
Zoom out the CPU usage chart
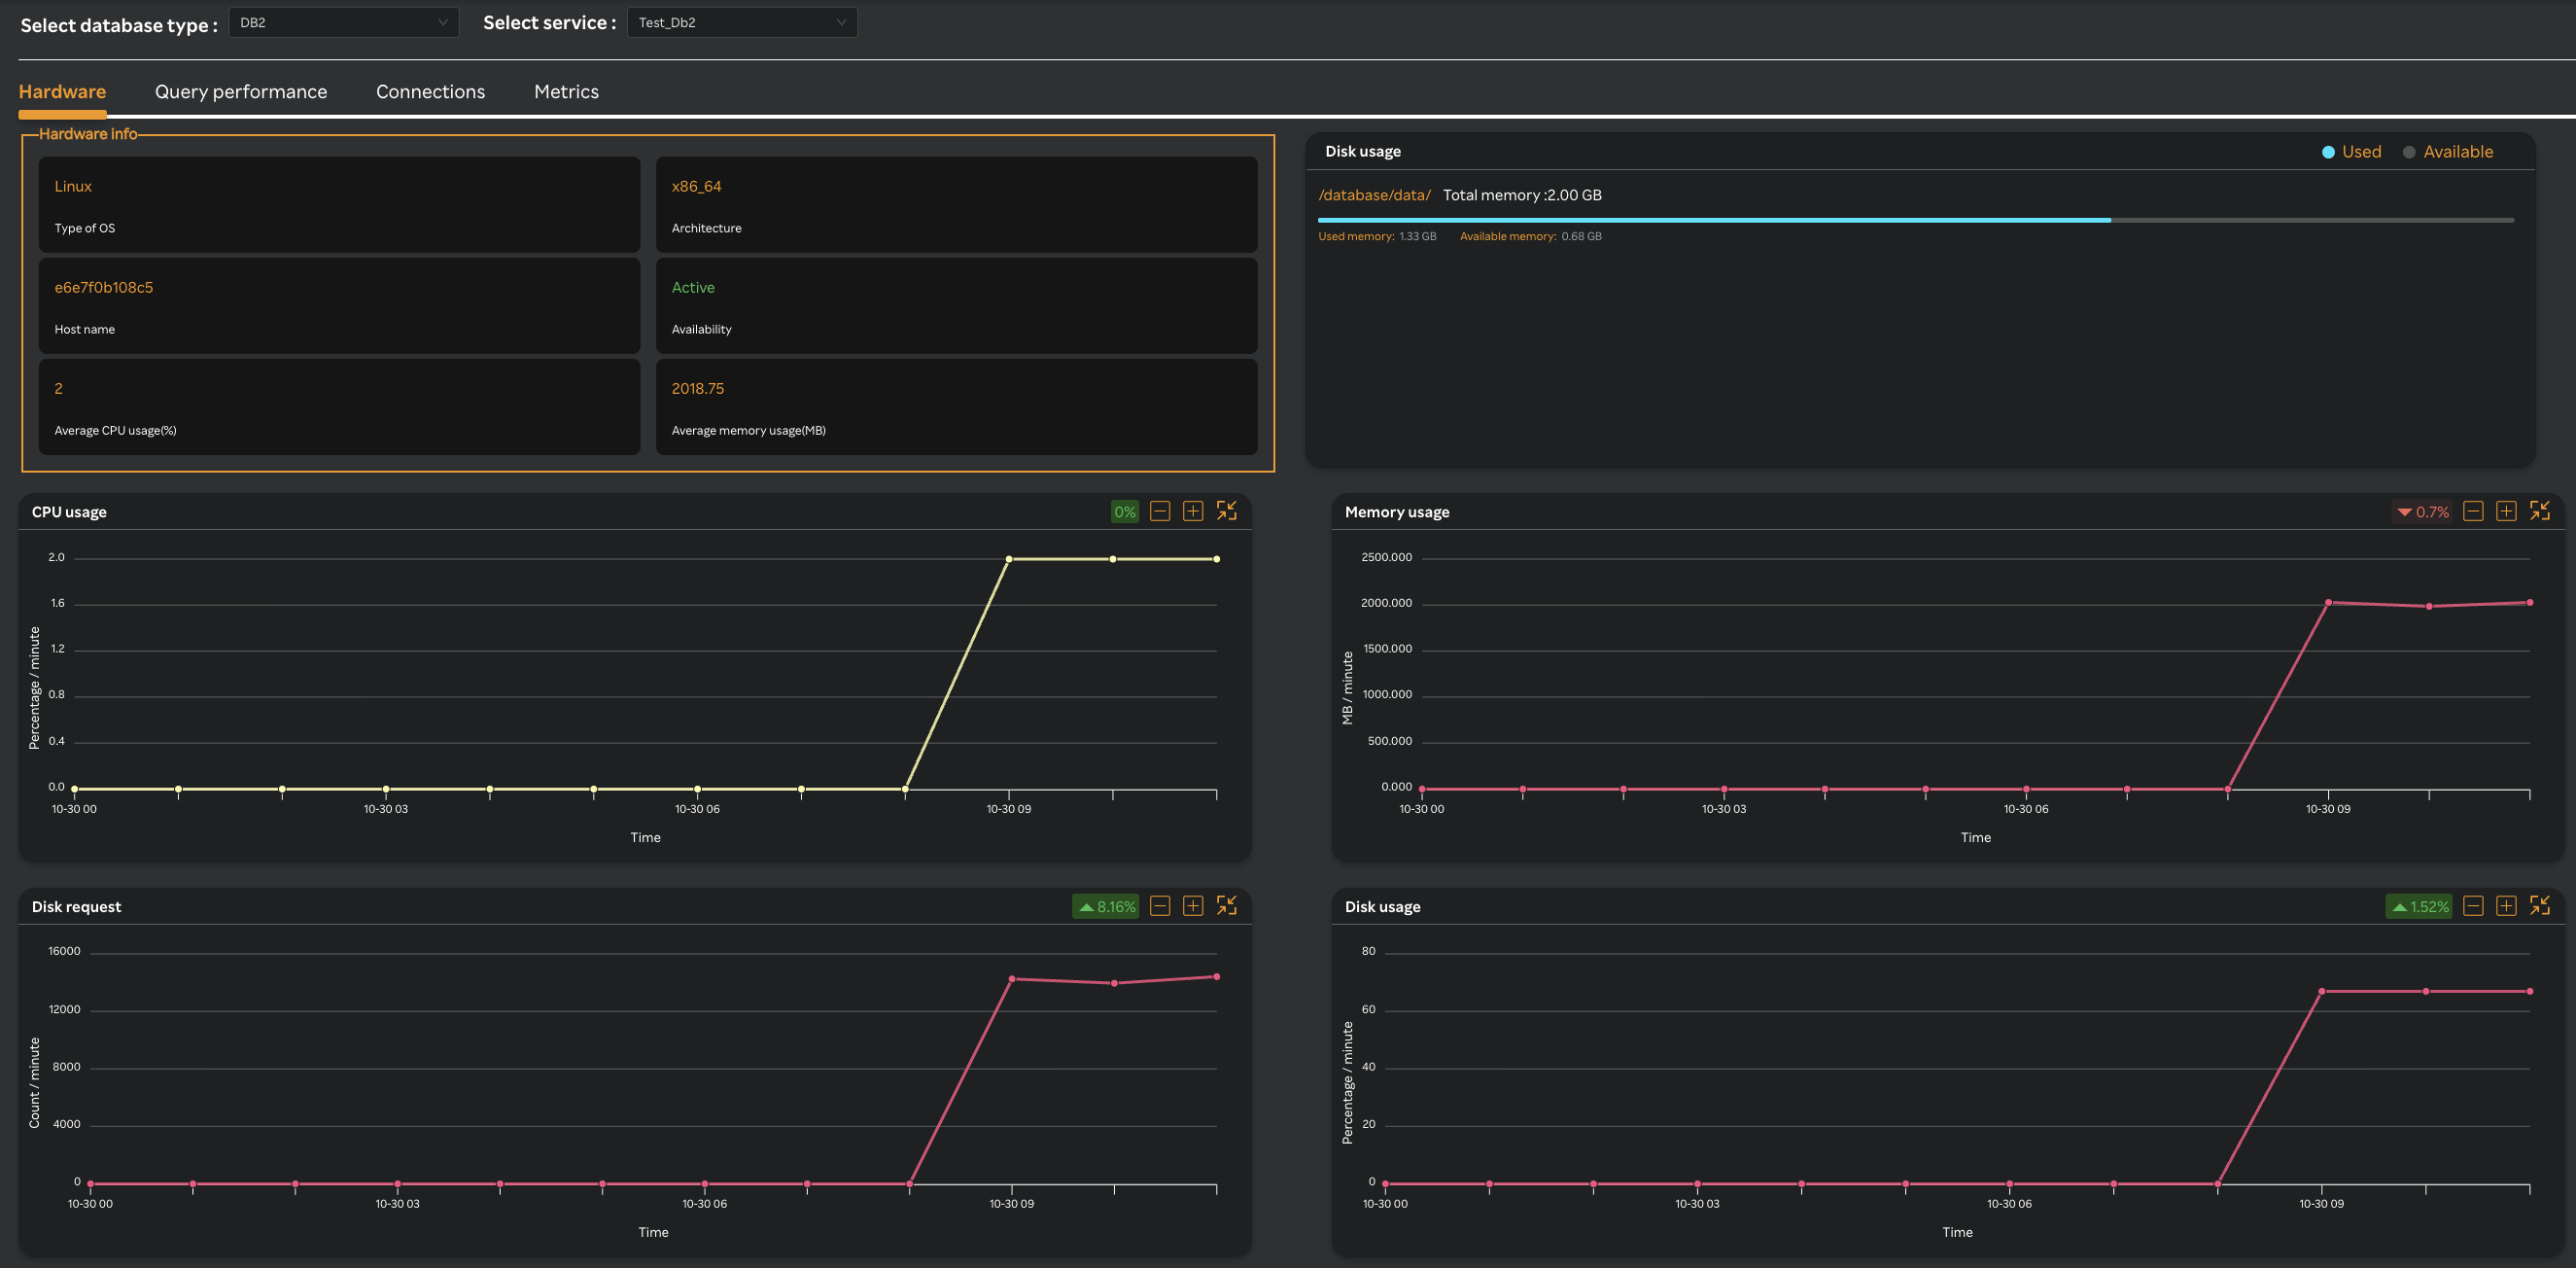tap(1160, 511)
